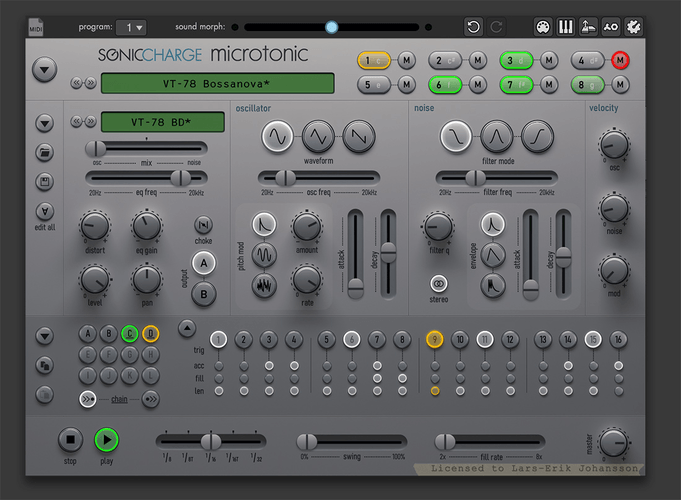Click the up arrow beside step 1
Screen dimensions: 681x500
tap(187, 328)
